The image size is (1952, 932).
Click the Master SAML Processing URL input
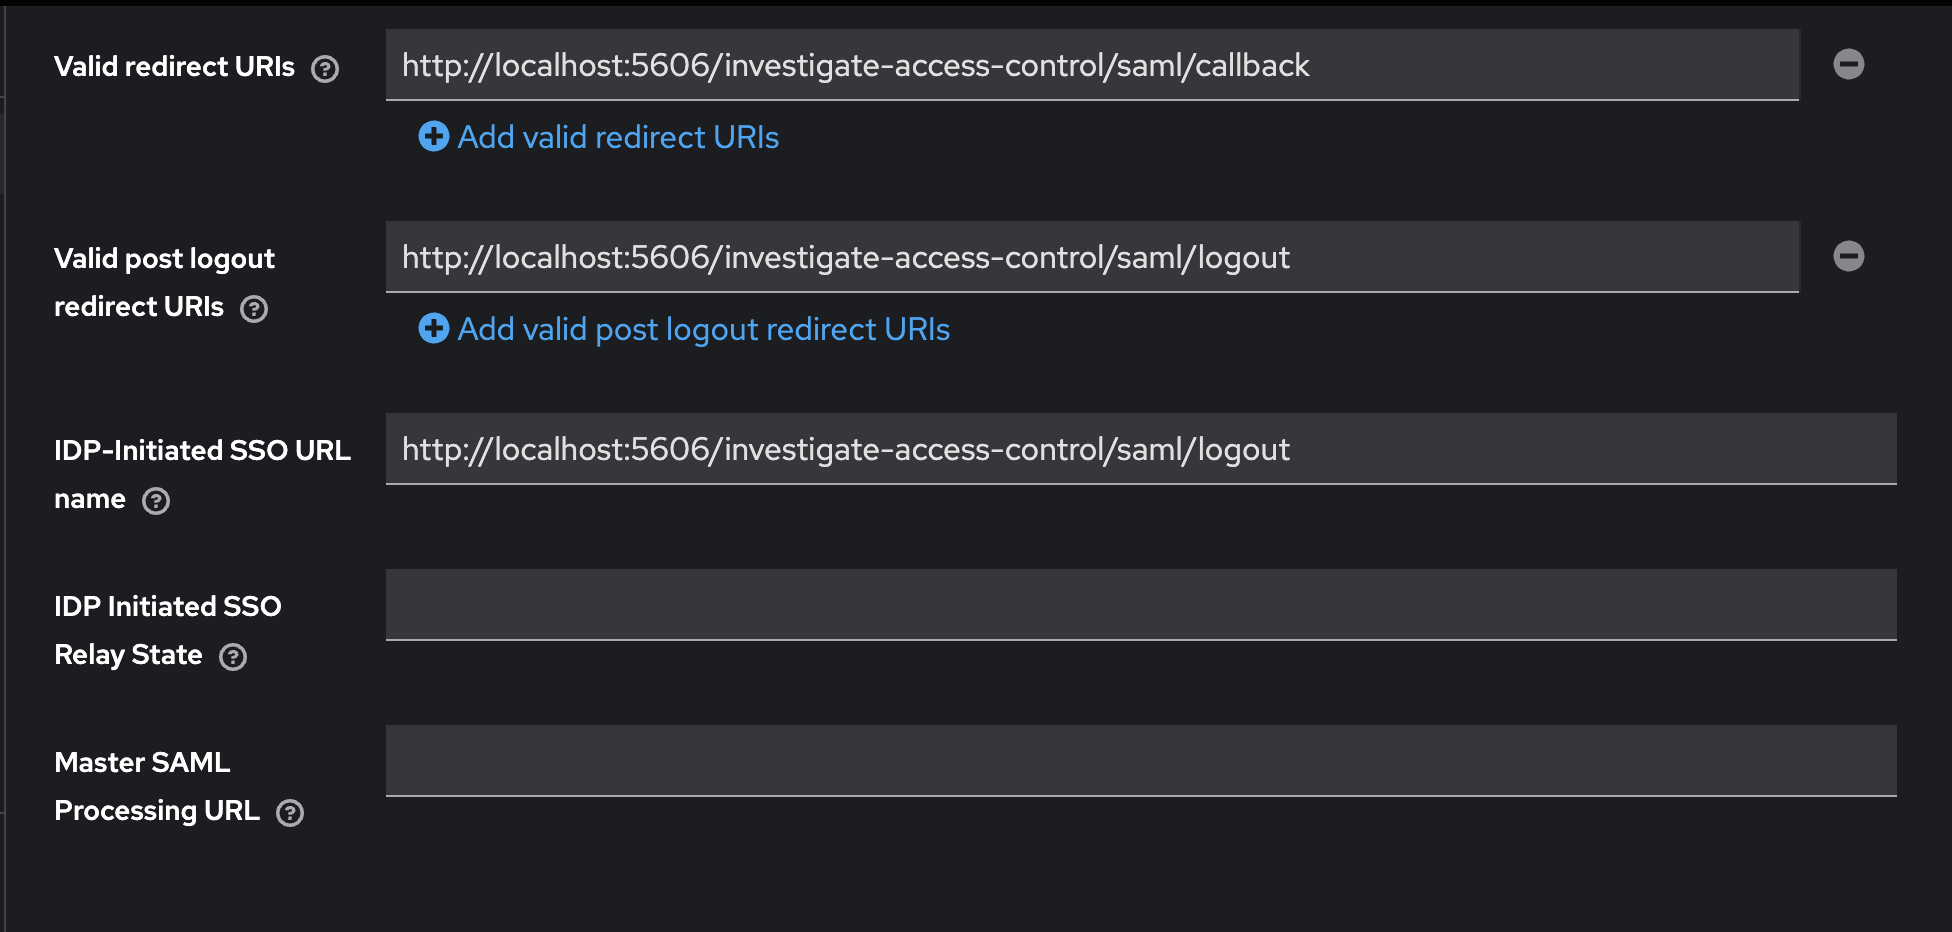(1140, 761)
